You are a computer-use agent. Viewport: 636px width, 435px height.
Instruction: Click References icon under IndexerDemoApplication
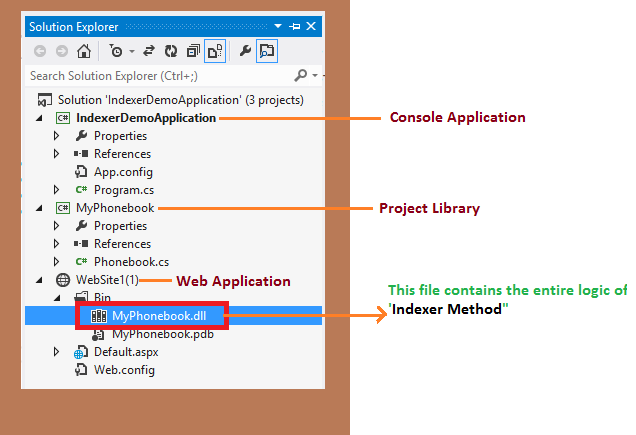pos(81,154)
